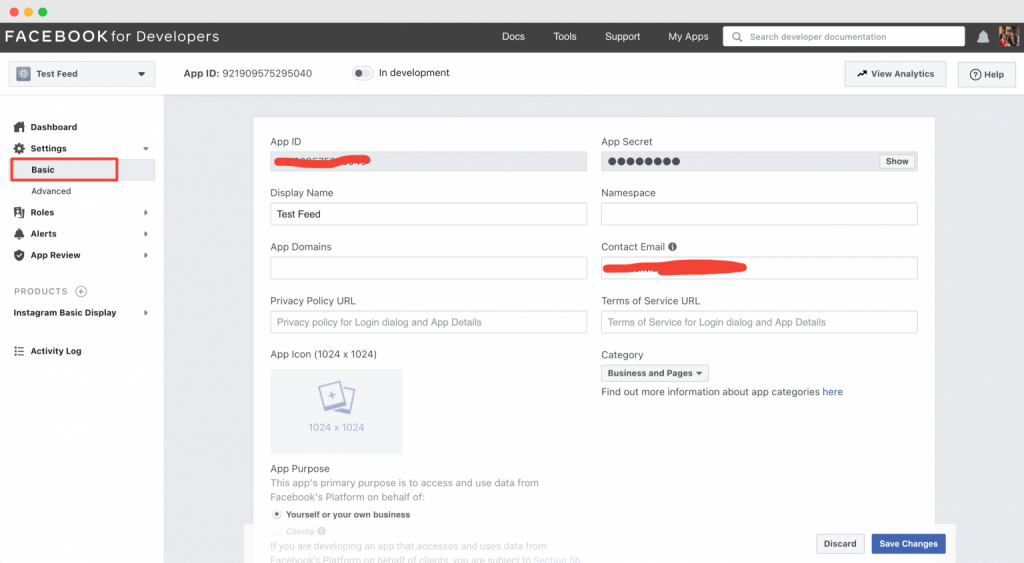Collapse the Settings section arrow
This screenshot has height=563, width=1024.
[x=146, y=149]
